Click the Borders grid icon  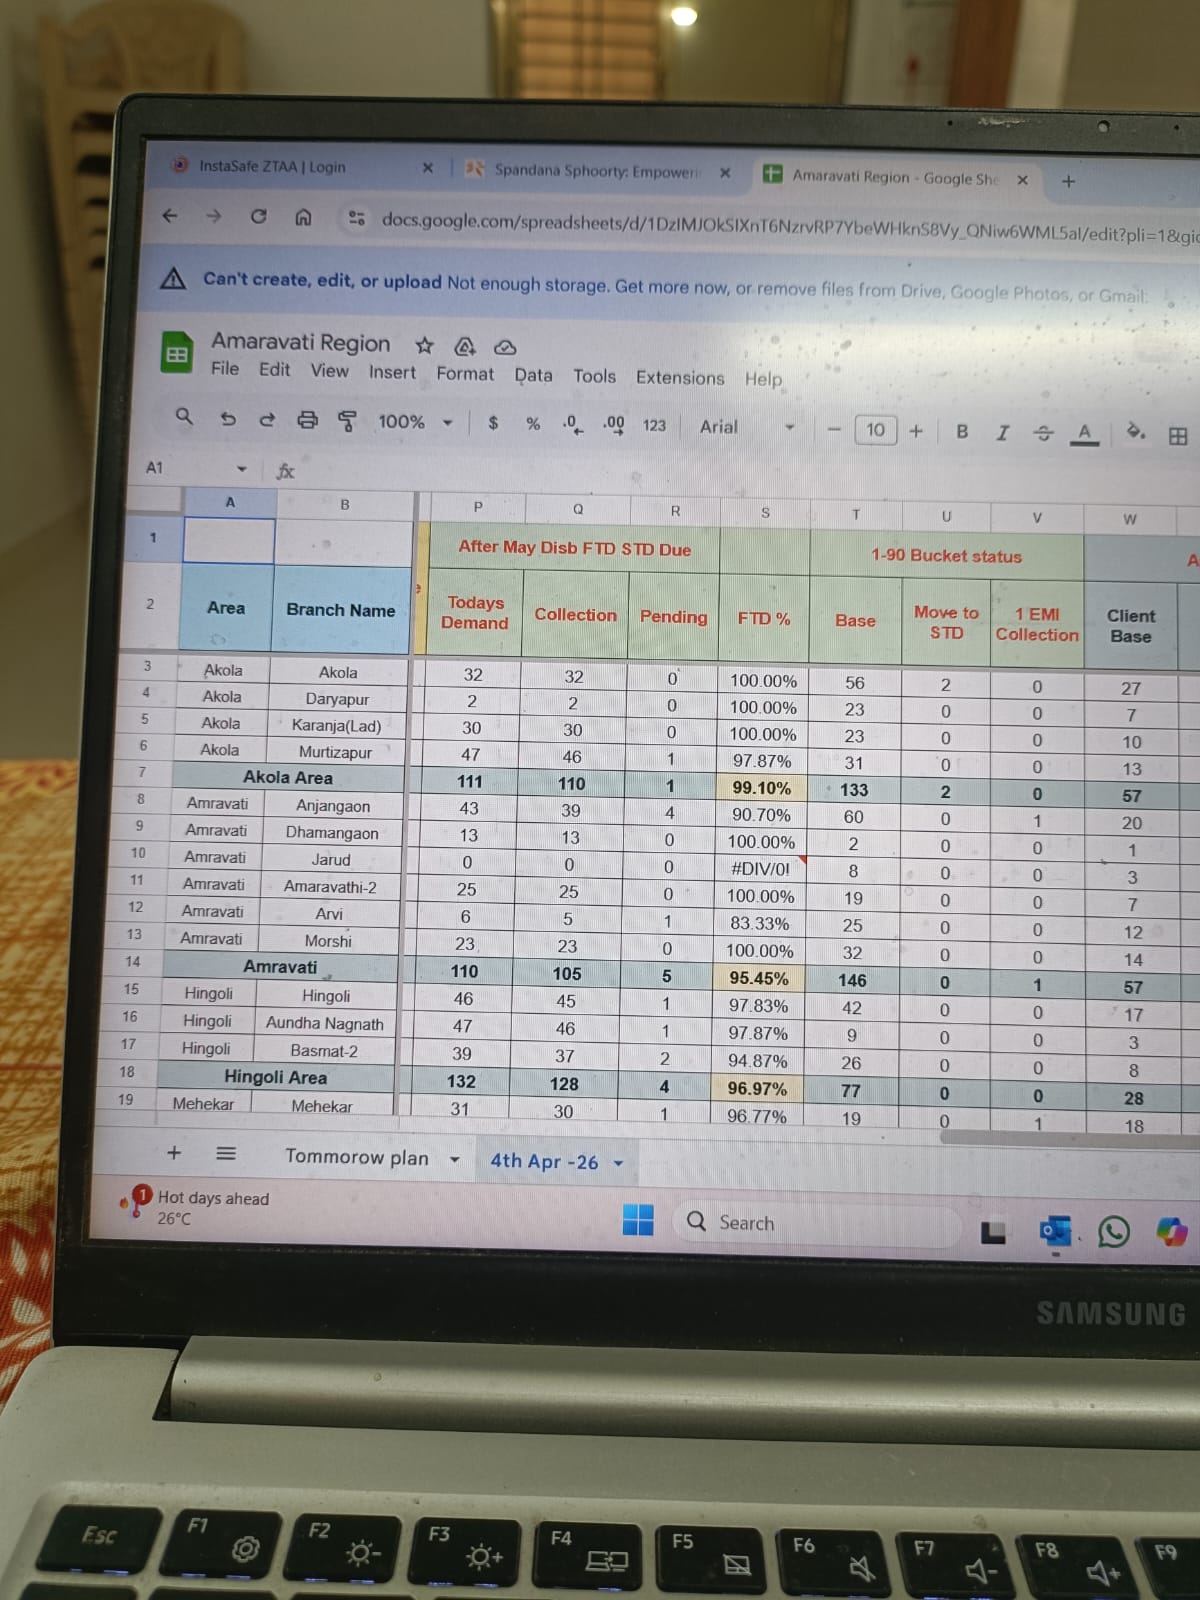pos(1178,435)
